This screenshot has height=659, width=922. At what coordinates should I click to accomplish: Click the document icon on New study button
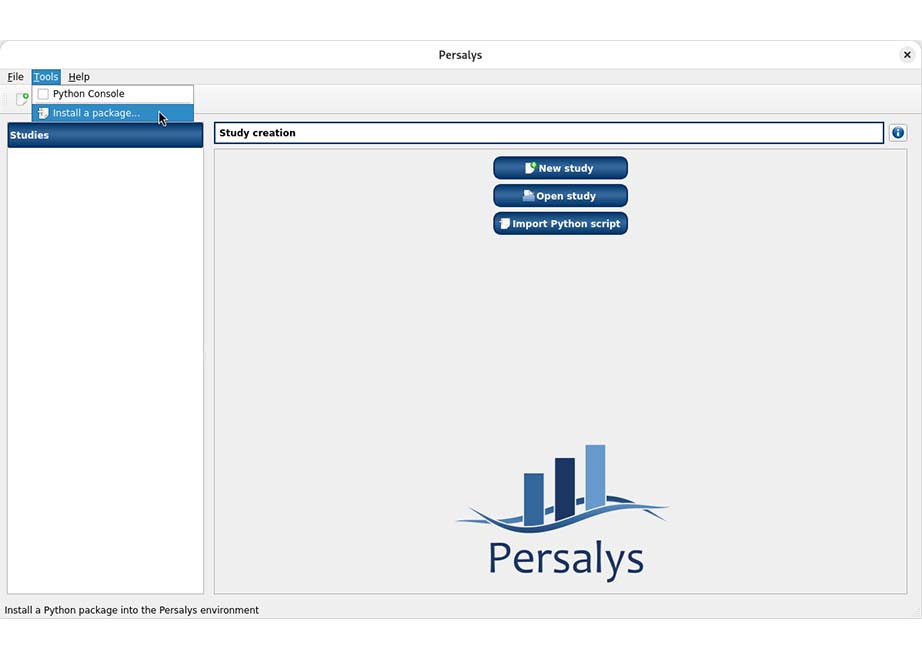(530, 168)
